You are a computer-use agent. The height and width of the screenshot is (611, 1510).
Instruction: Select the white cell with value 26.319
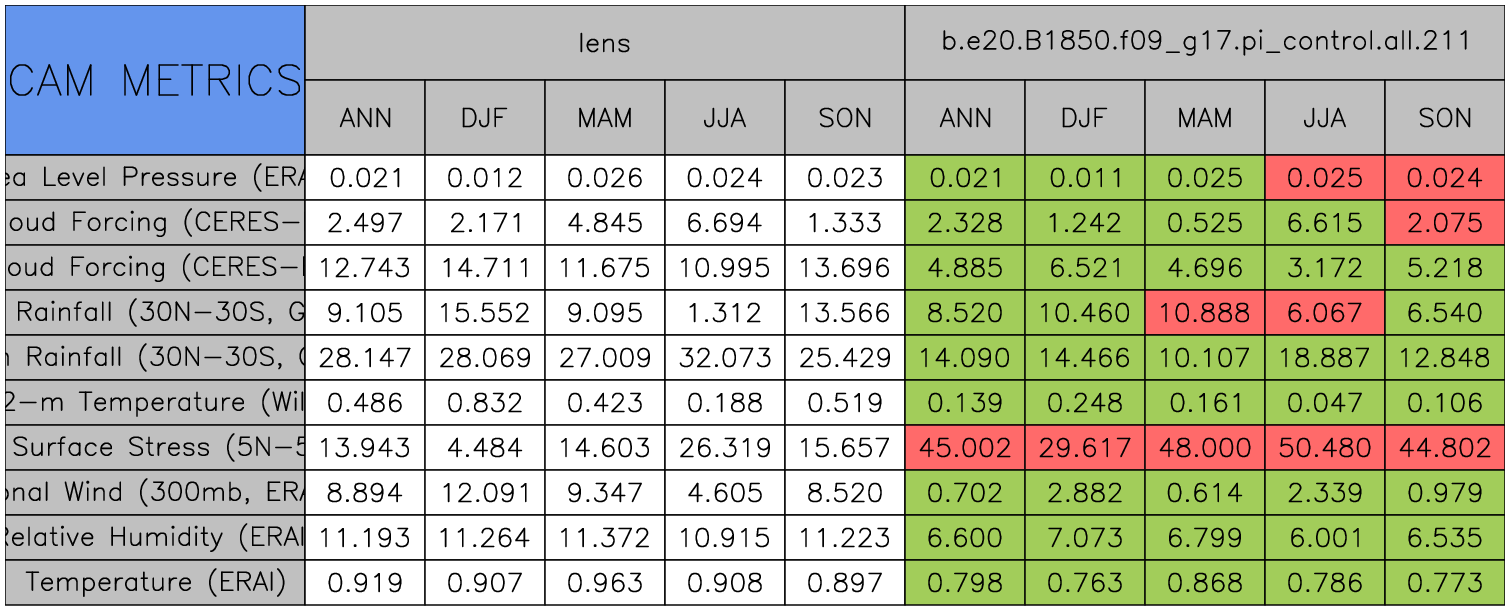(725, 448)
